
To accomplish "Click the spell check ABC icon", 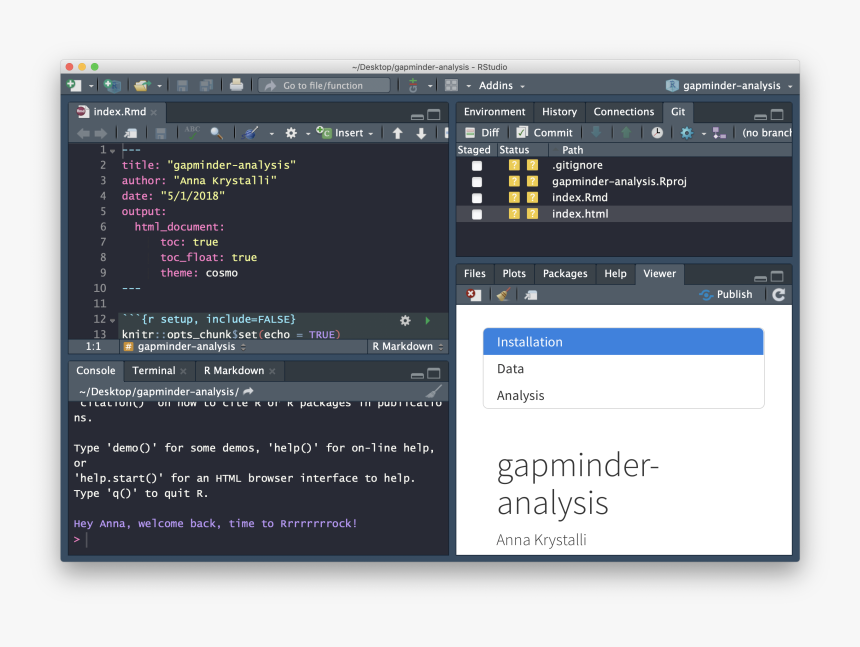I will click(191, 132).
